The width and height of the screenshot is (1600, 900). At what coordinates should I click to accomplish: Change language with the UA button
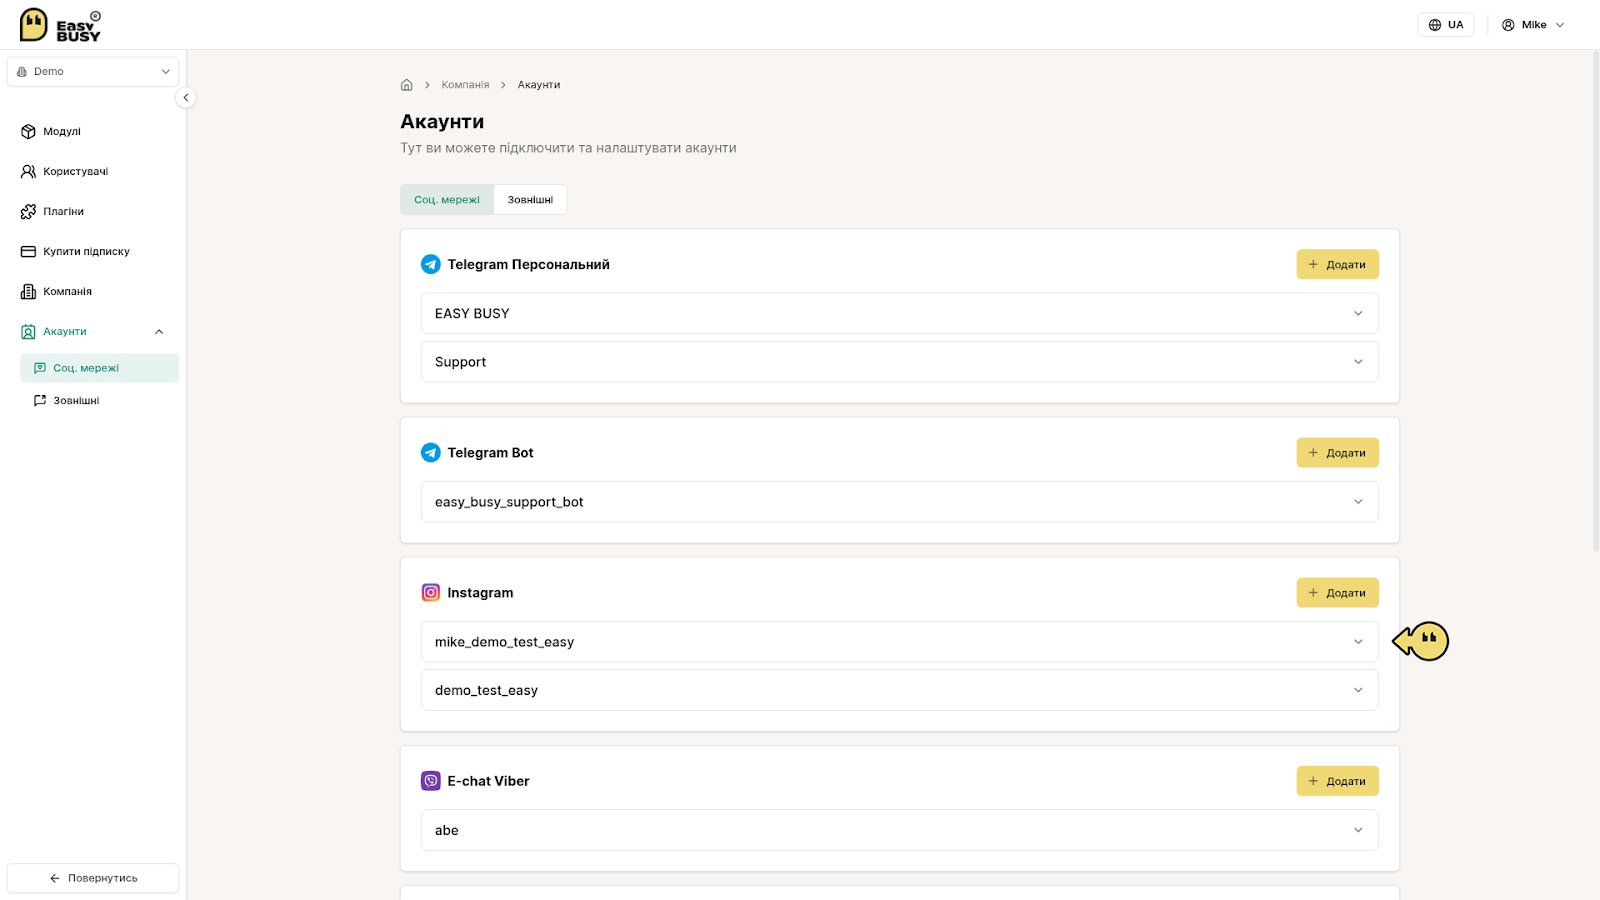1446,25
